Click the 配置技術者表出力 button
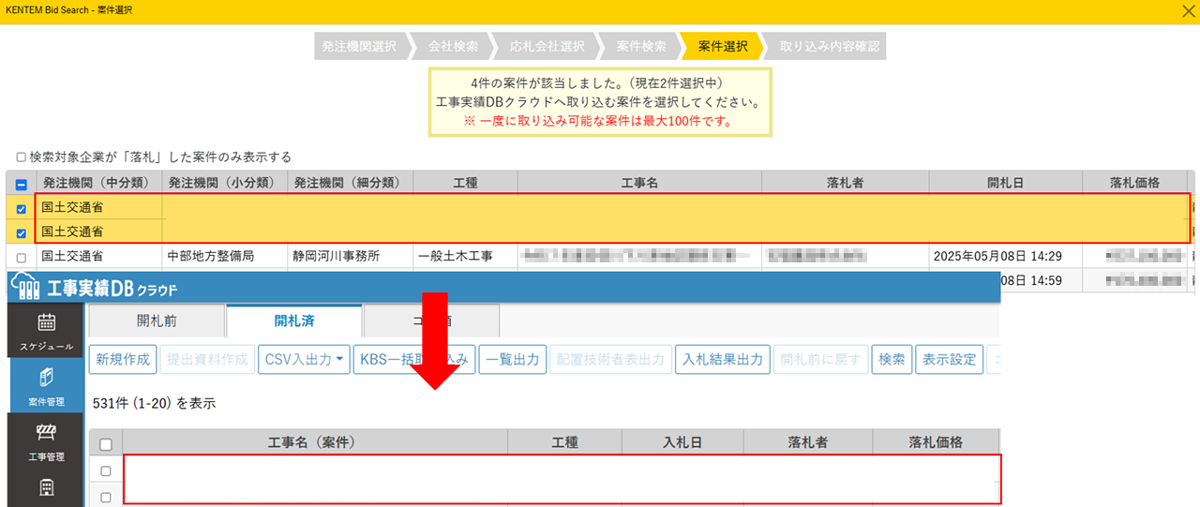 coord(610,360)
